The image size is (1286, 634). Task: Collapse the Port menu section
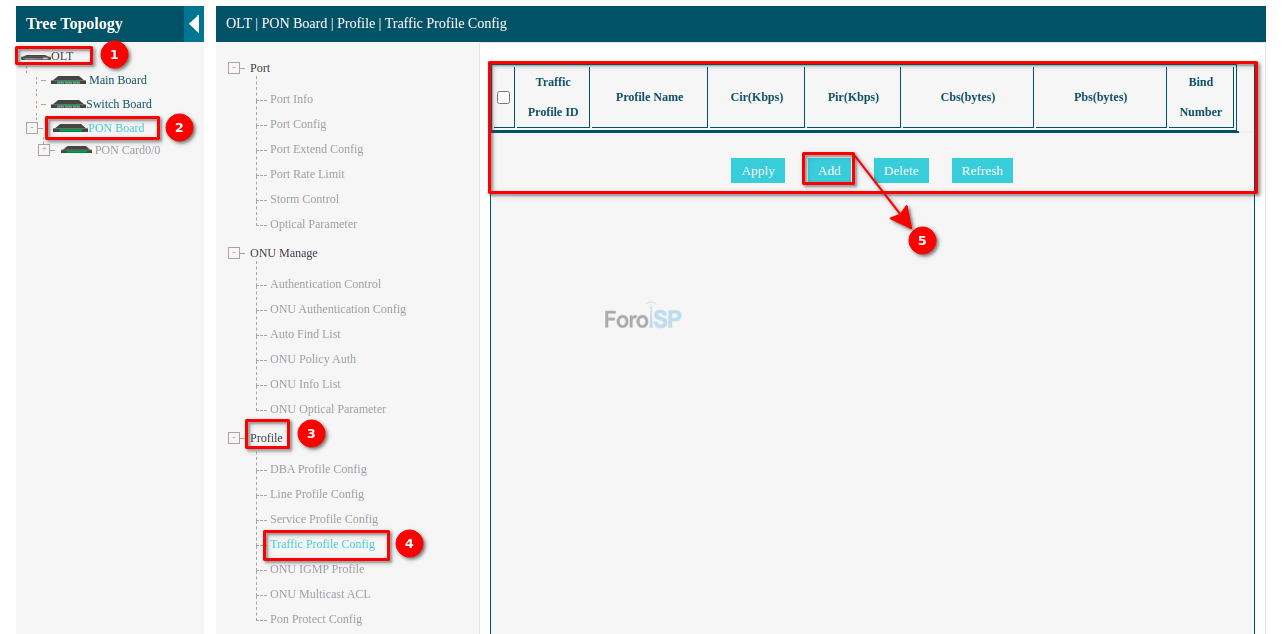click(234, 68)
